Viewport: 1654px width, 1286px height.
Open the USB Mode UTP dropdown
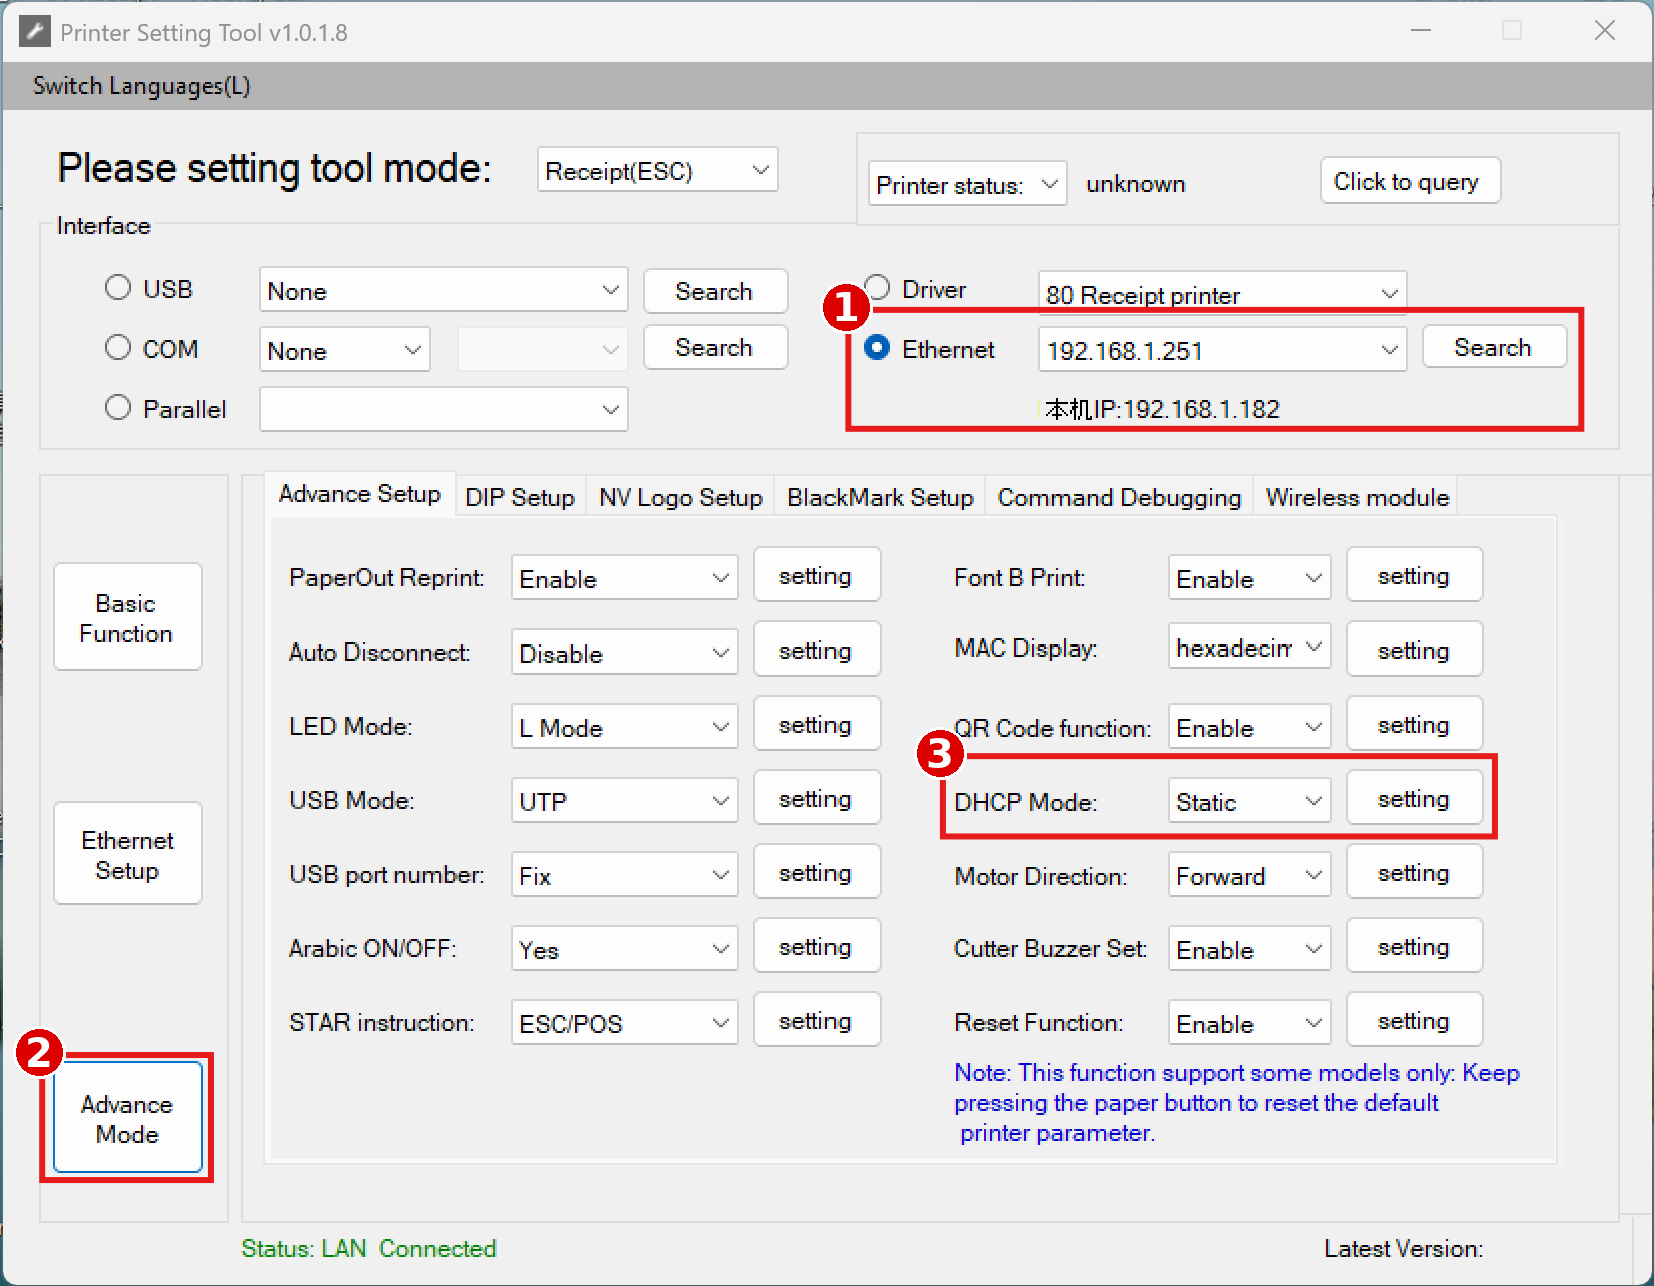624,800
